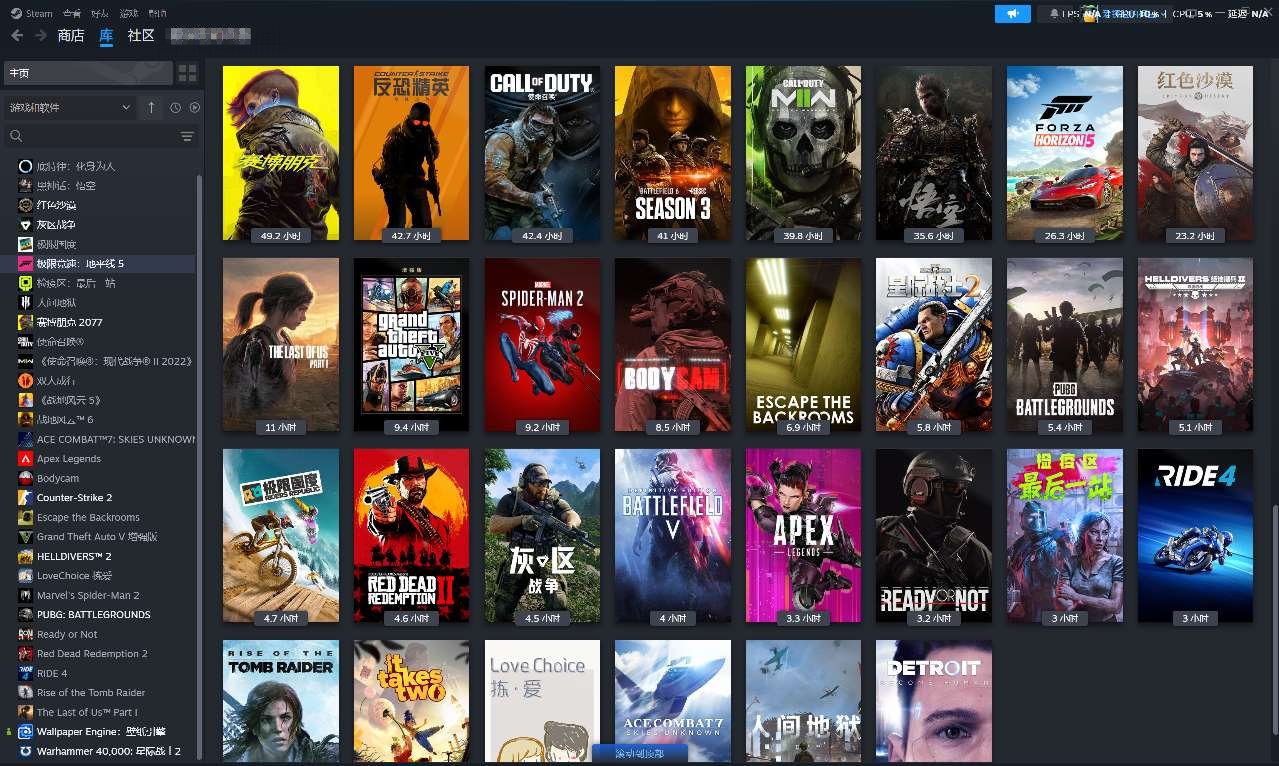This screenshot has height=766, width=1279.
Task: Click the RIDE 4 sidebar icon
Action: click(26, 673)
